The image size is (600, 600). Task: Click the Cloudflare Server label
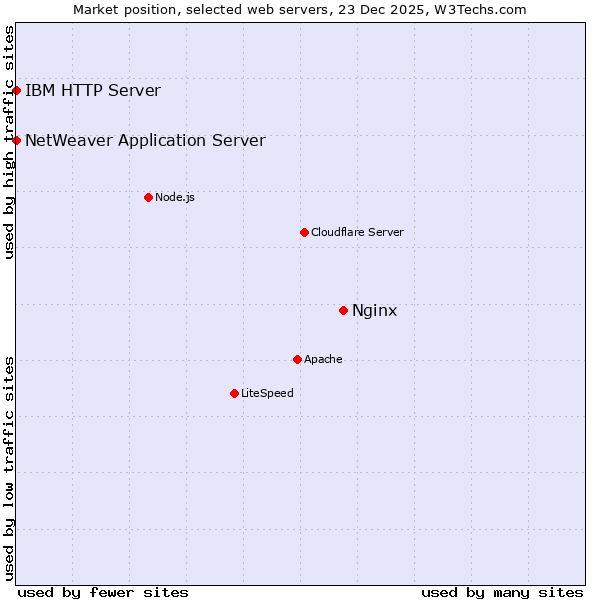(357, 233)
